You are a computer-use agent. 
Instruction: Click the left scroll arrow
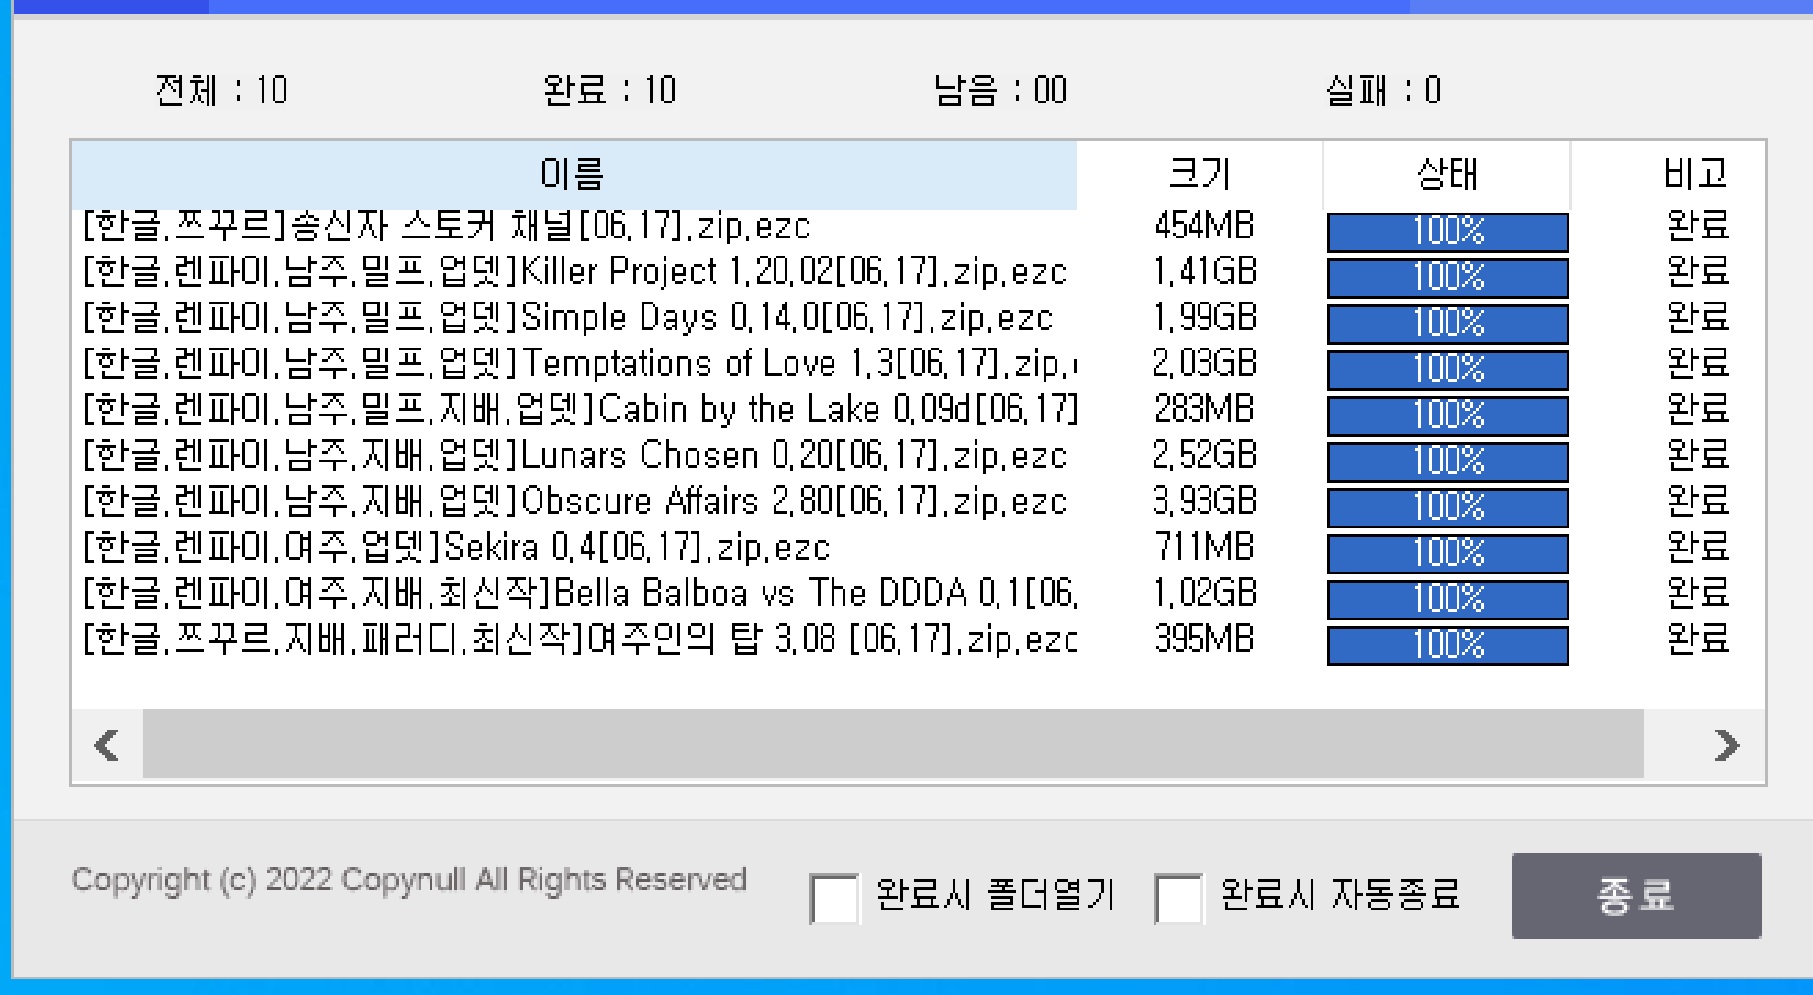pyautogui.click(x=103, y=745)
